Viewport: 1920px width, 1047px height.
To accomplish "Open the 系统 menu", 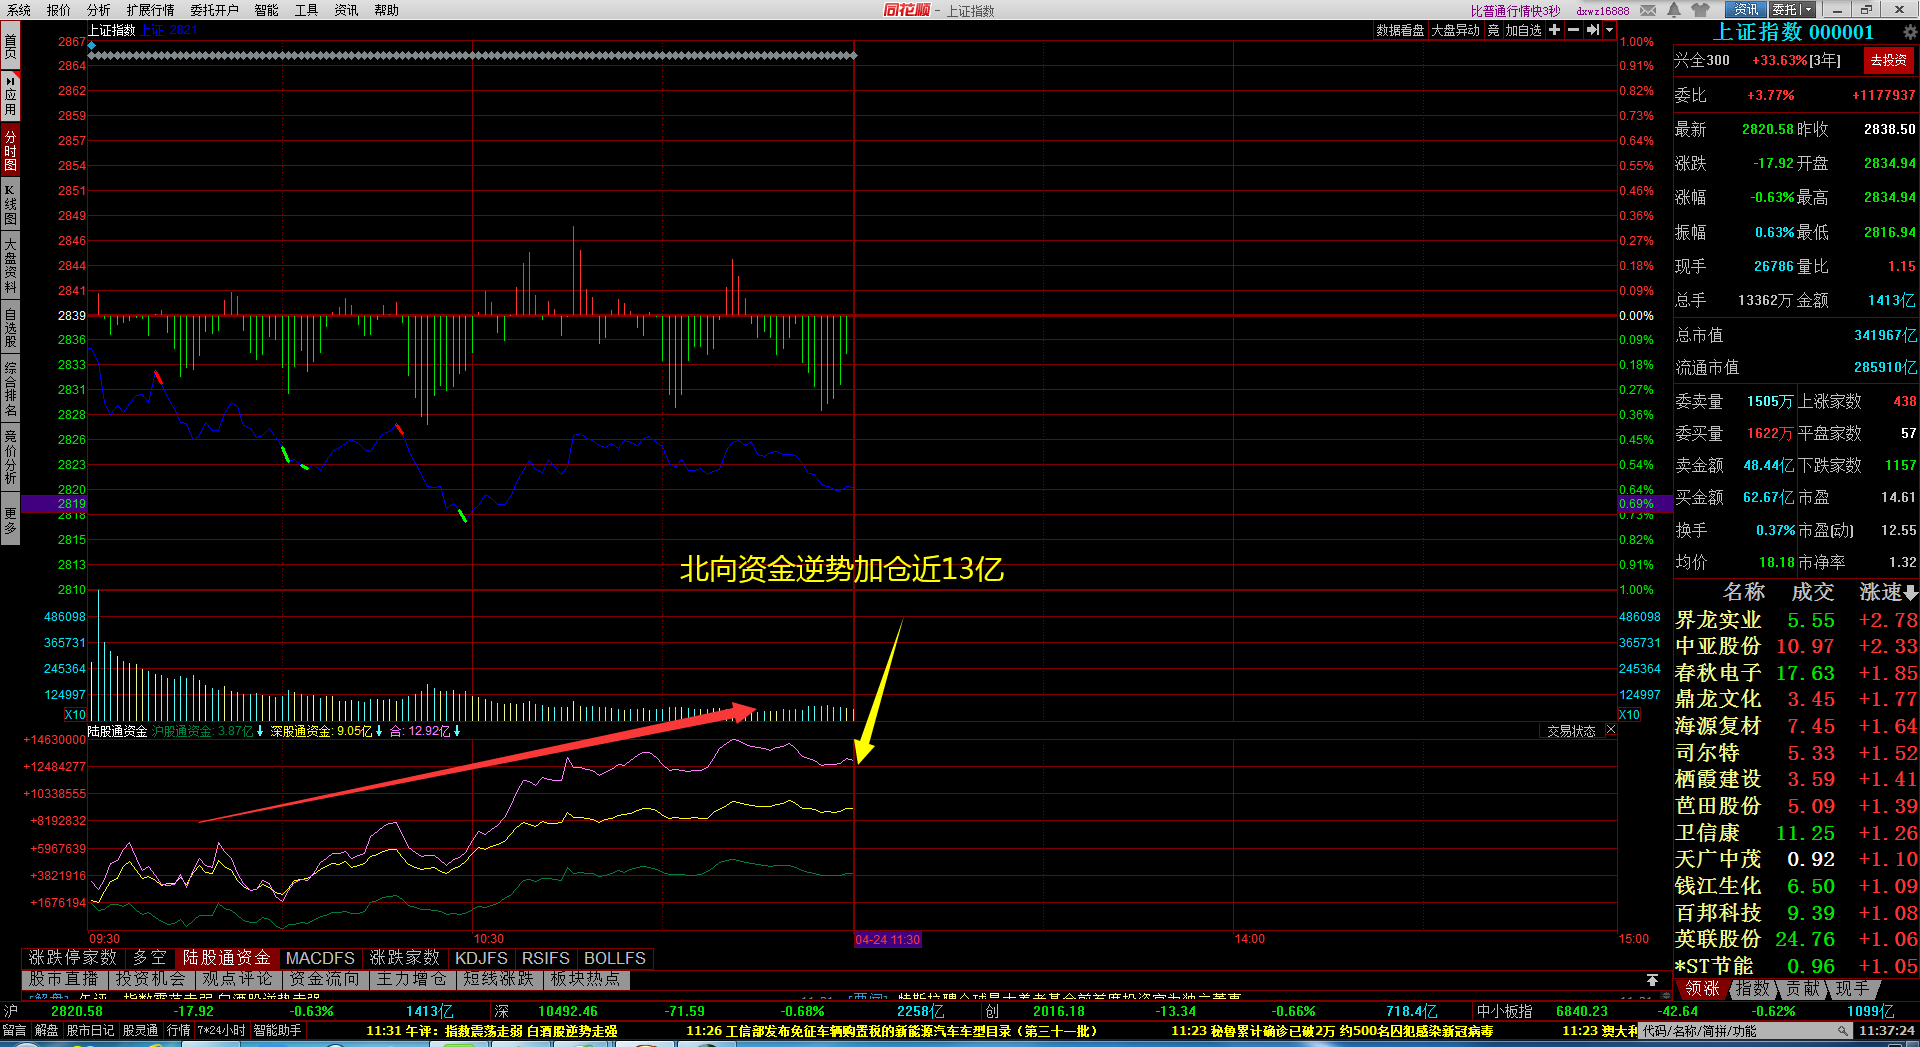I will (x=19, y=10).
